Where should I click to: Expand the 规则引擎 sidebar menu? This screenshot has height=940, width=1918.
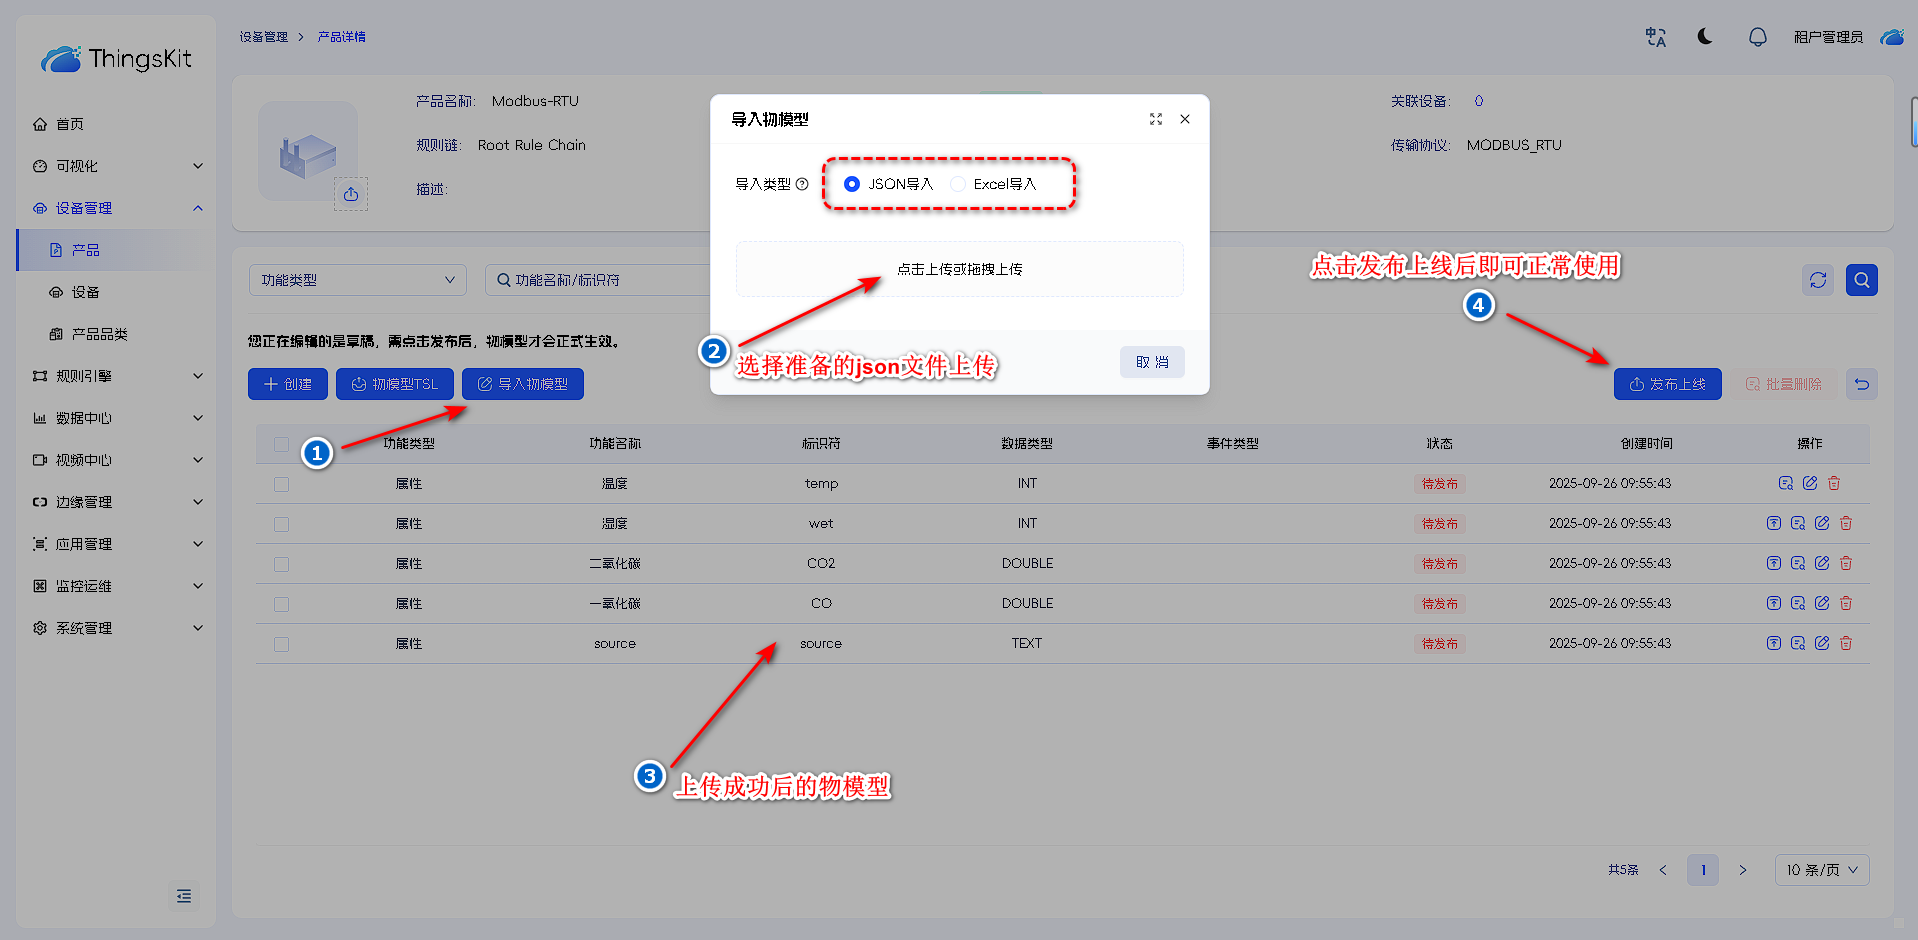click(x=115, y=376)
